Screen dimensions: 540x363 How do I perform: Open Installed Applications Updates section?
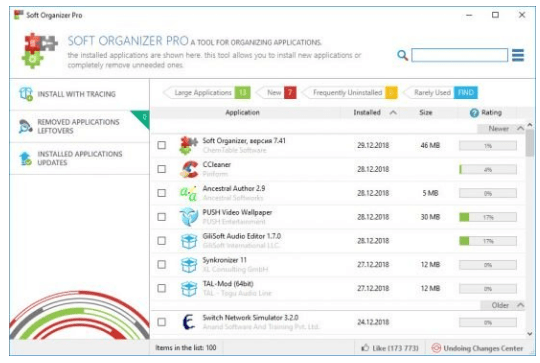80,158
